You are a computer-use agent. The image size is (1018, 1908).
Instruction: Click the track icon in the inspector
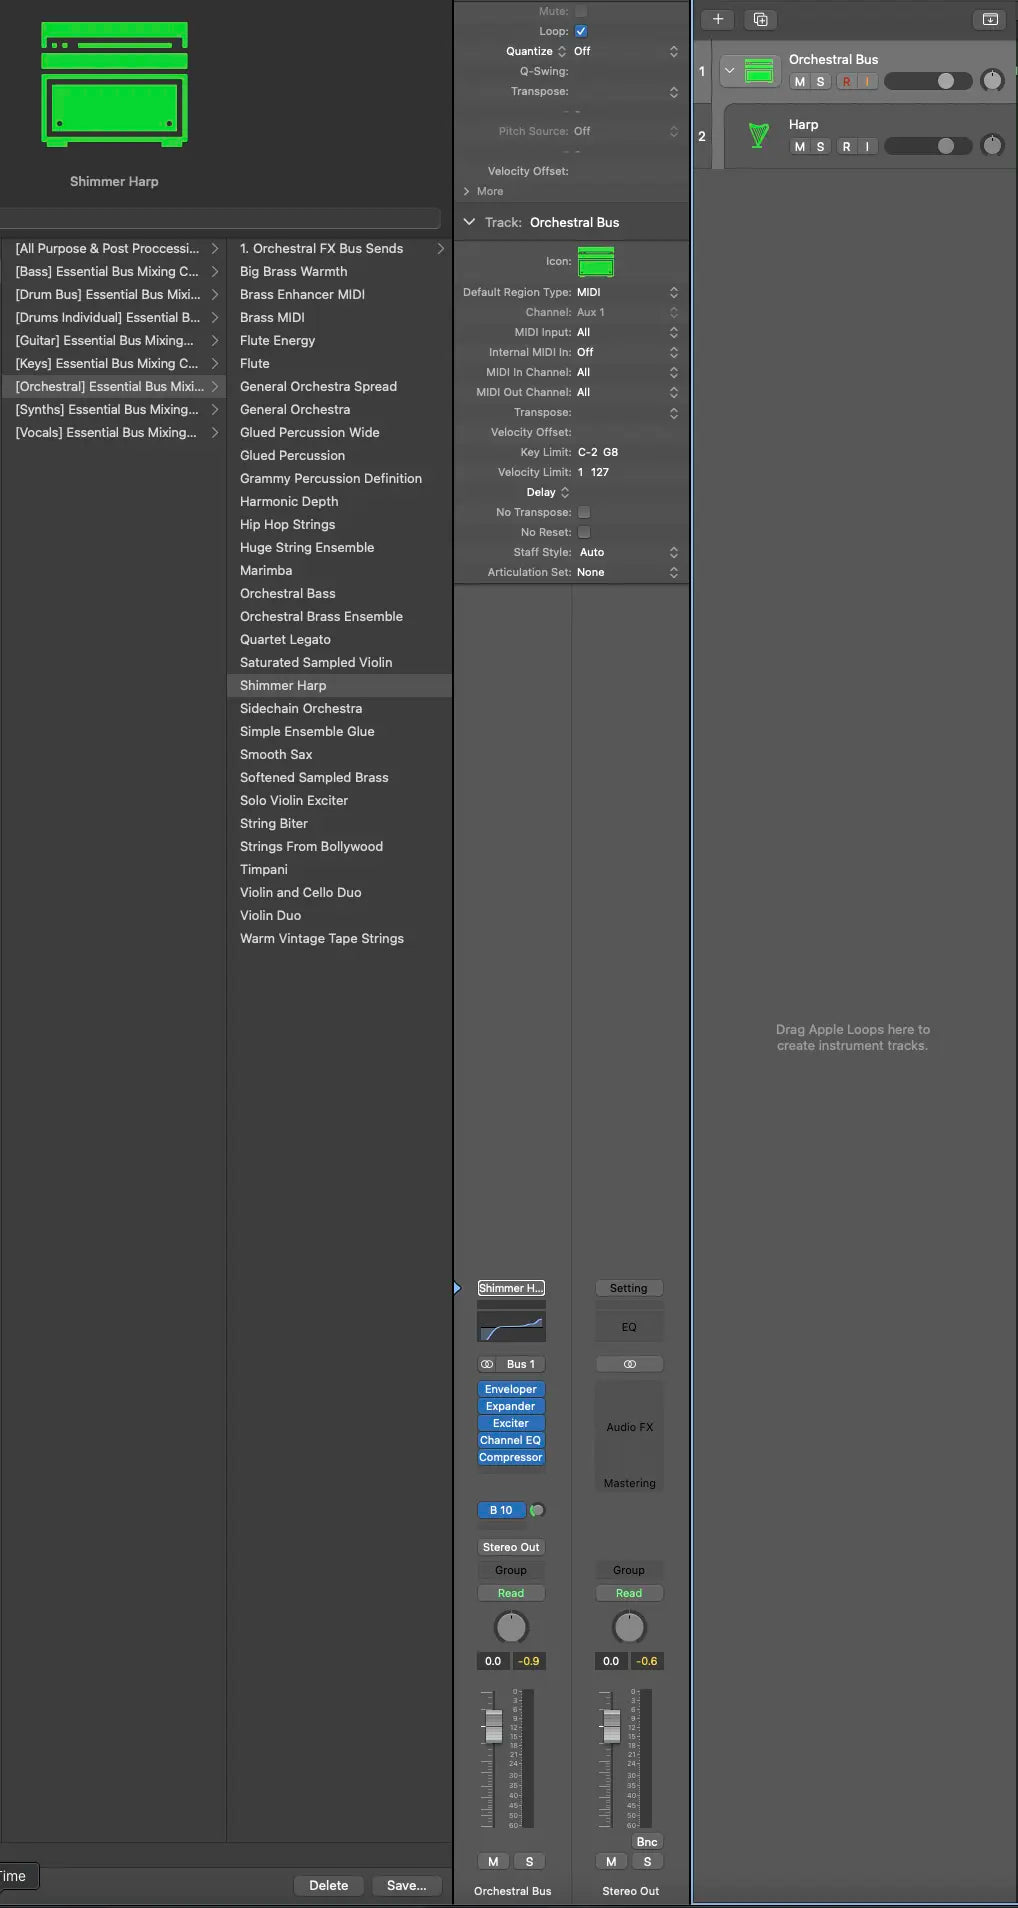[595, 262]
